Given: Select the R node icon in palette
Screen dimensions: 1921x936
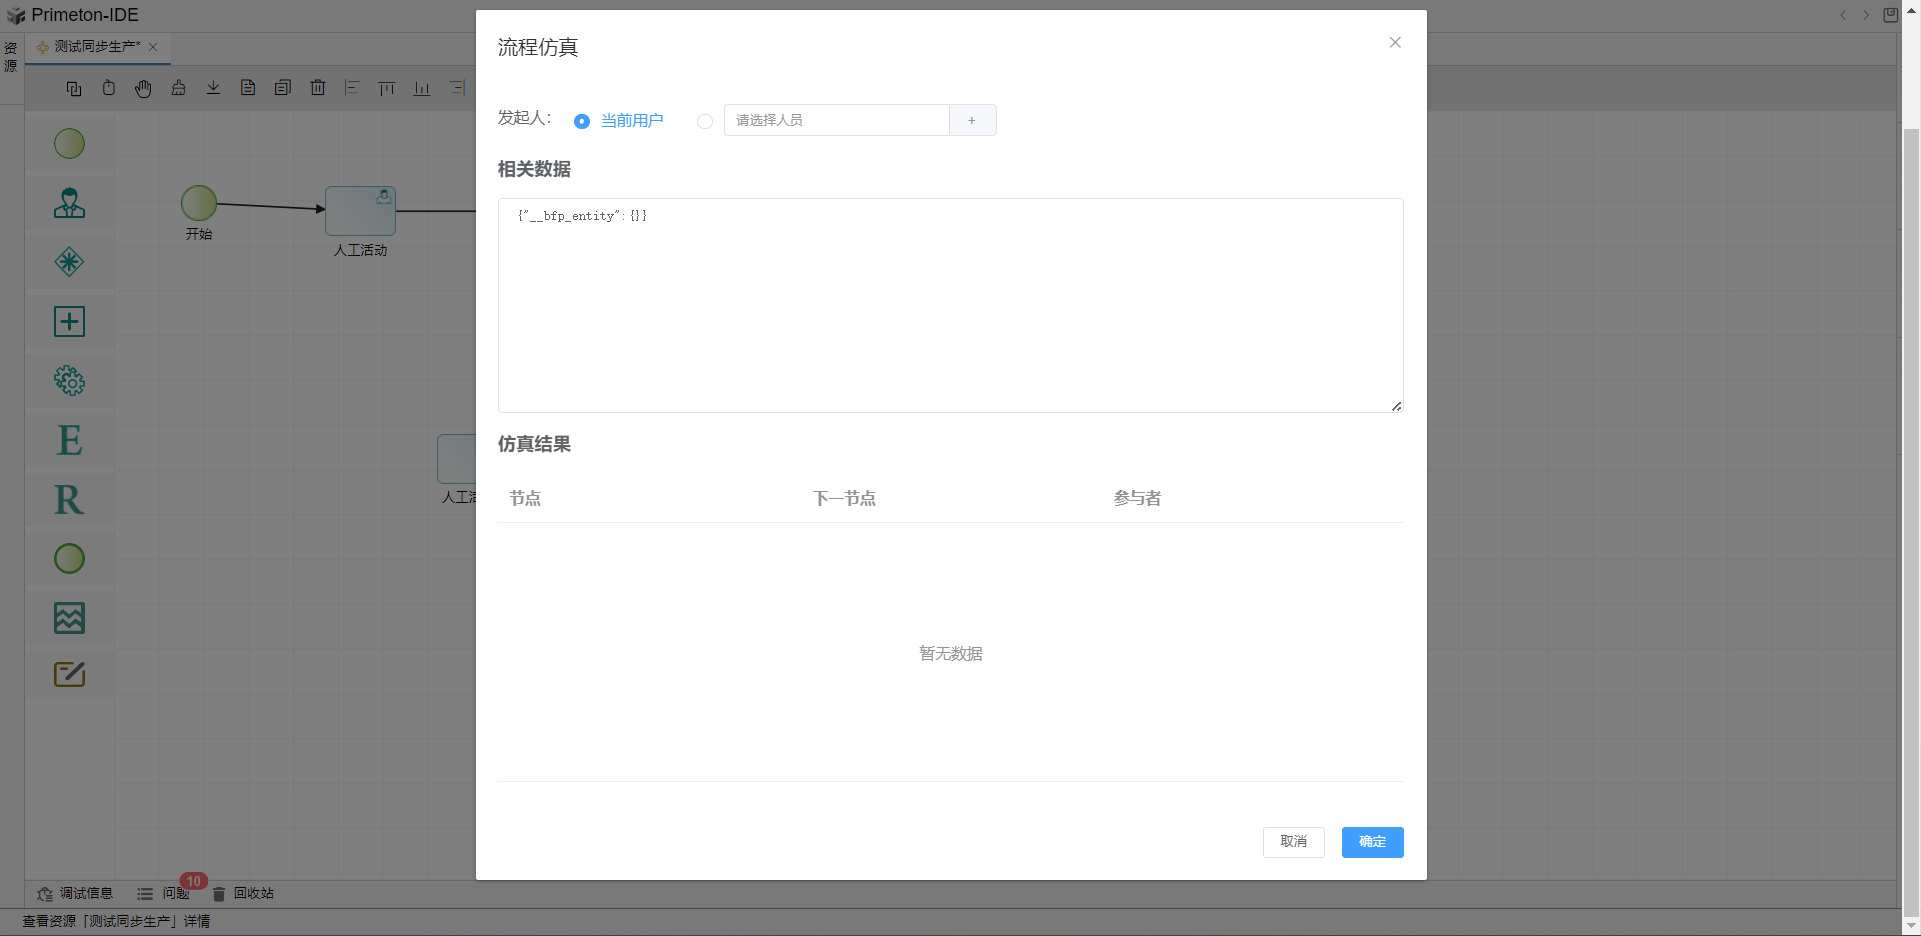Looking at the screenshot, I should [x=69, y=500].
